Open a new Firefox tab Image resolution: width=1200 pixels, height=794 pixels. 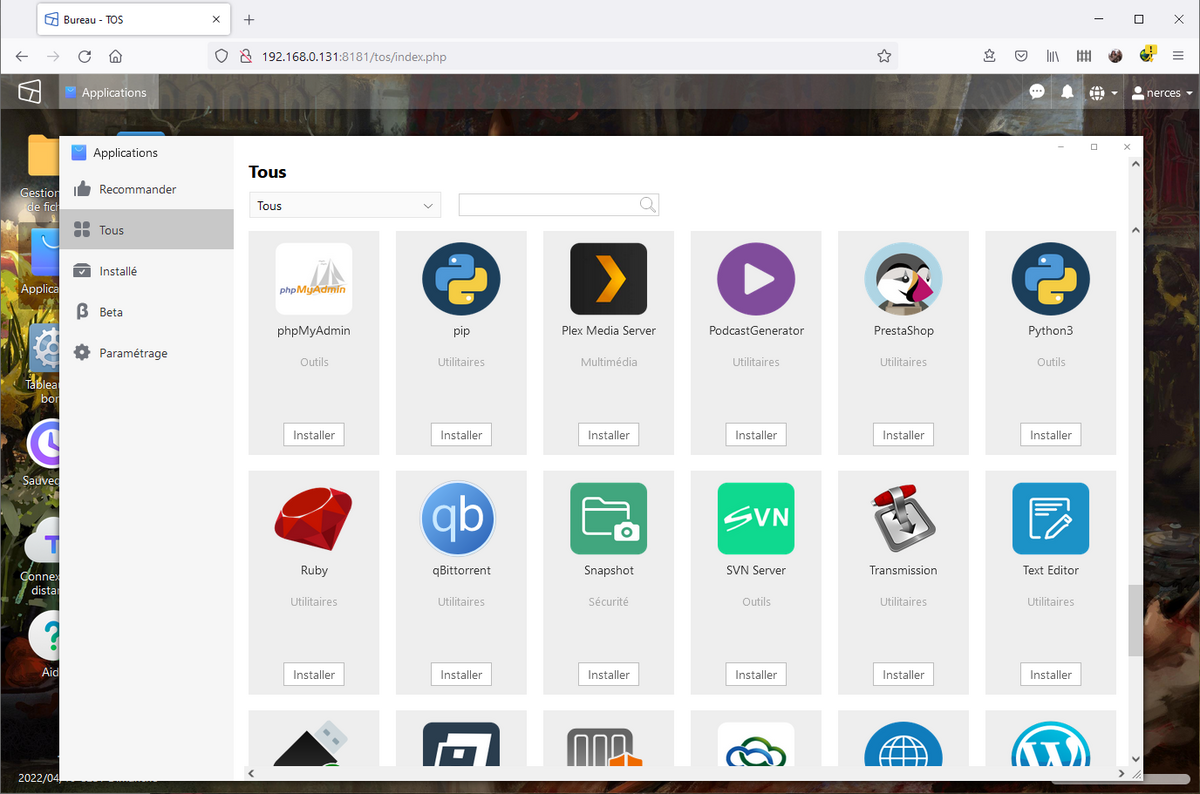(249, 19)
